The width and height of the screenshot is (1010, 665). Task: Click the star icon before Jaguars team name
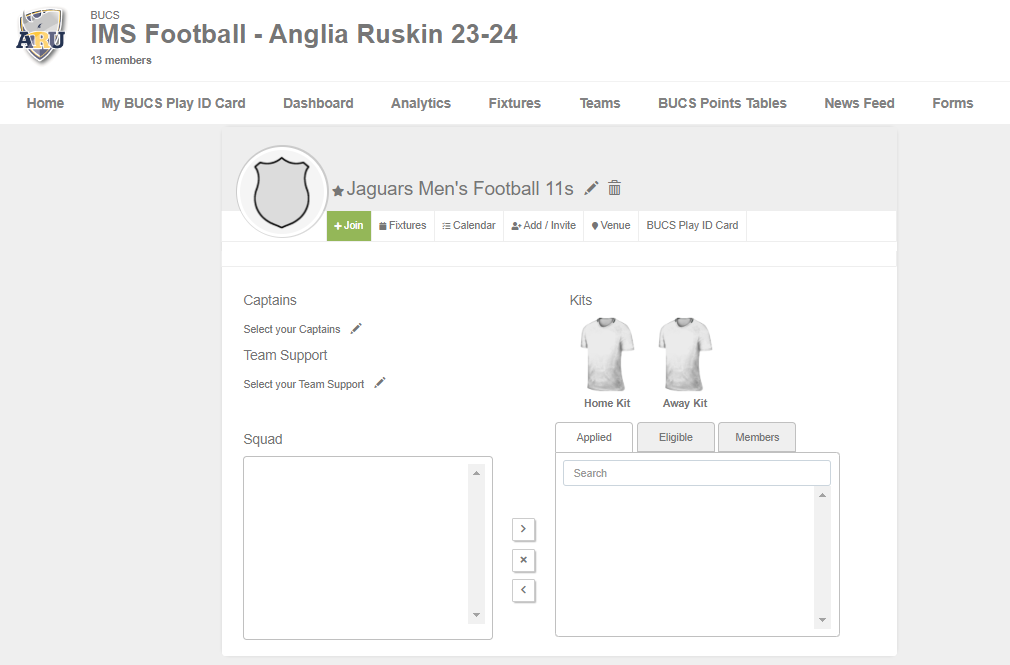[338, 191]
